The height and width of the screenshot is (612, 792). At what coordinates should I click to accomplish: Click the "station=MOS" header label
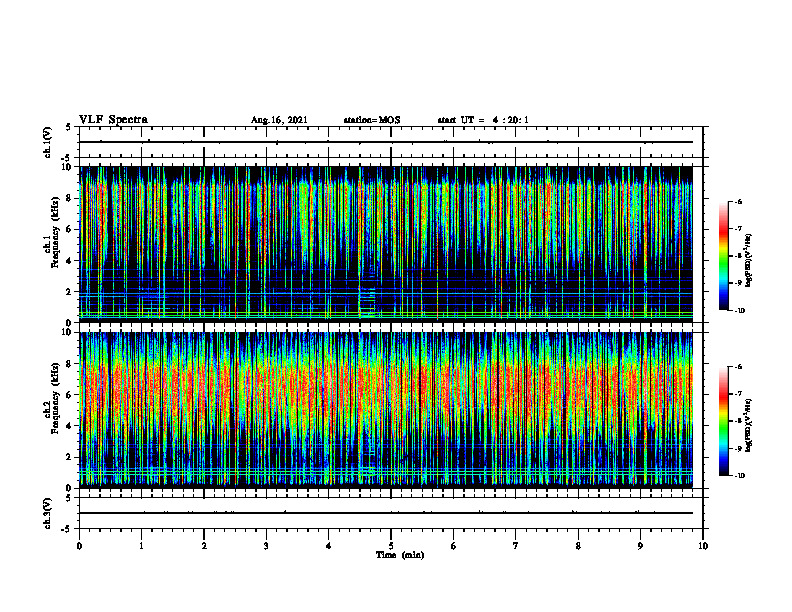[372, 120]
